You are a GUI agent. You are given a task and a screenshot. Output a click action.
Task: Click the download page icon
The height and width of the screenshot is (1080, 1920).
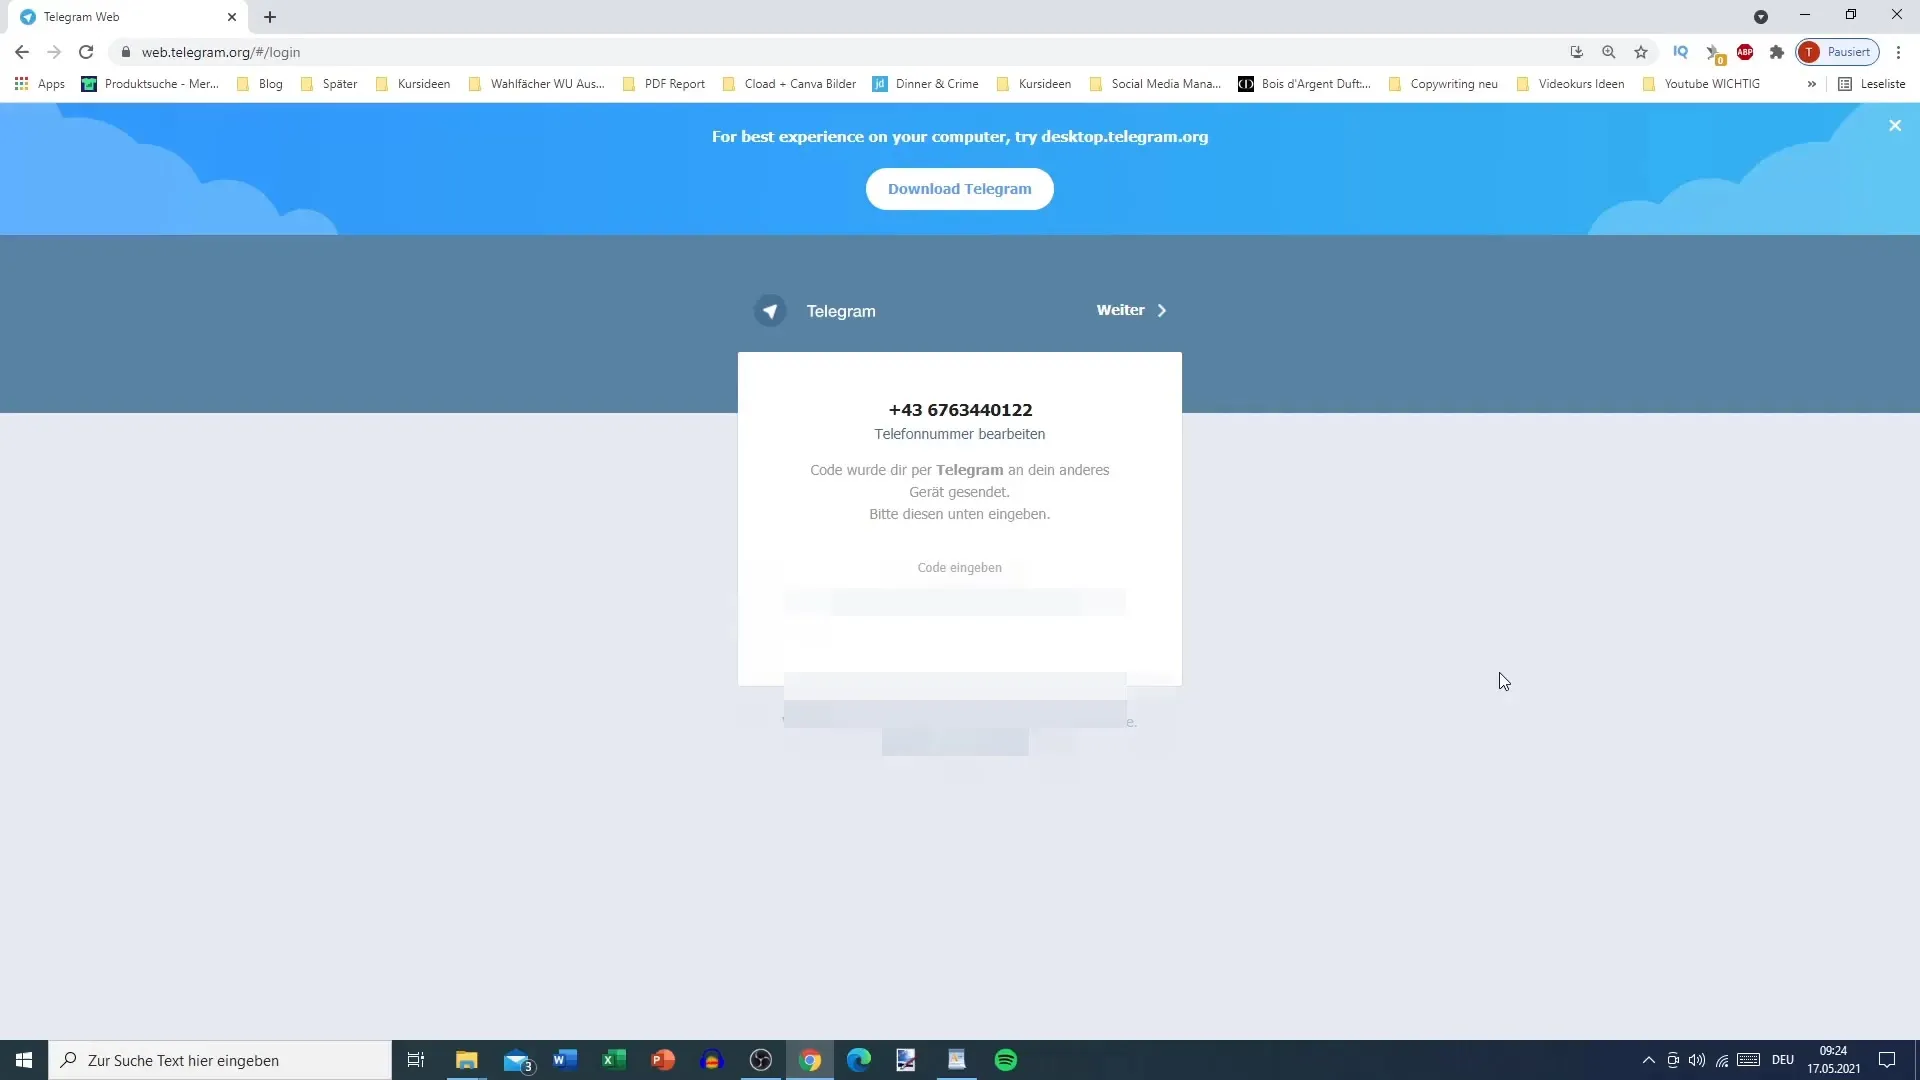coord(1576,51)
